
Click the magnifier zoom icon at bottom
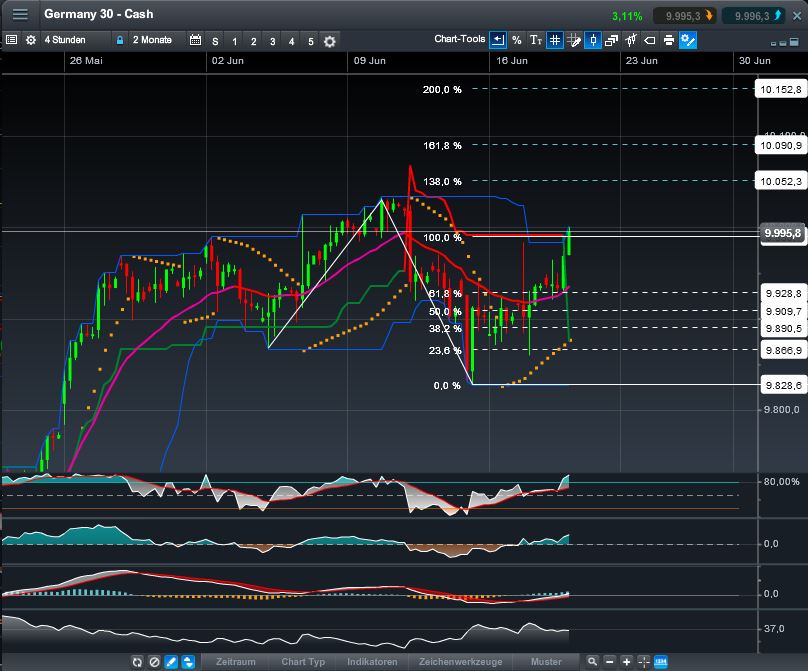tap(593, 662)
